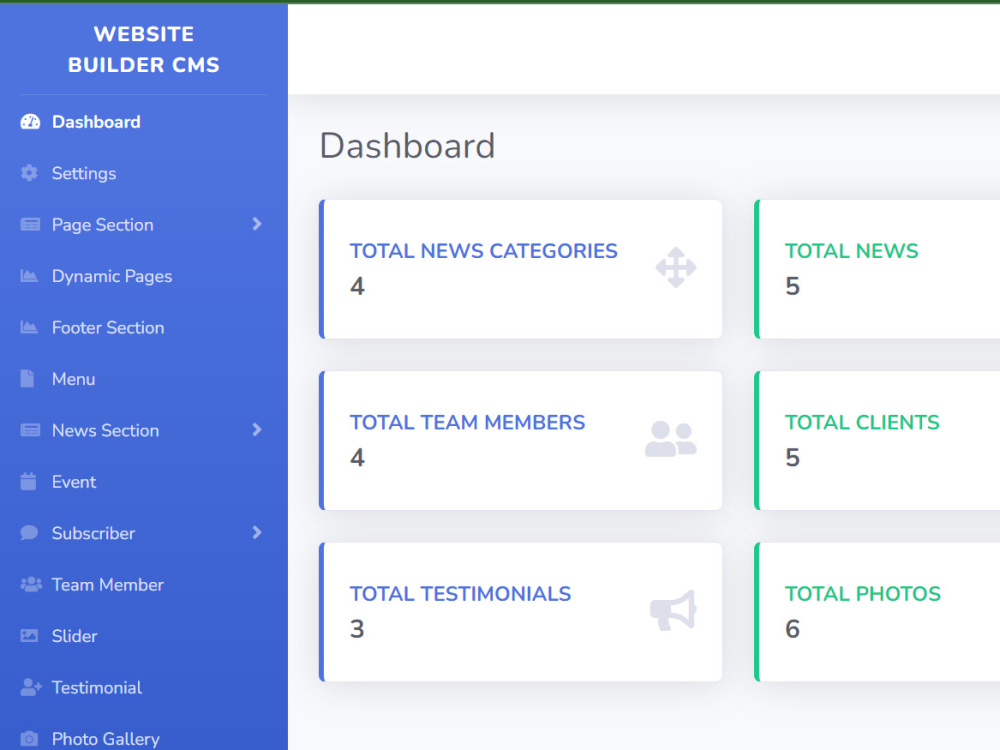Click the Slider image icon

[29, 636]
